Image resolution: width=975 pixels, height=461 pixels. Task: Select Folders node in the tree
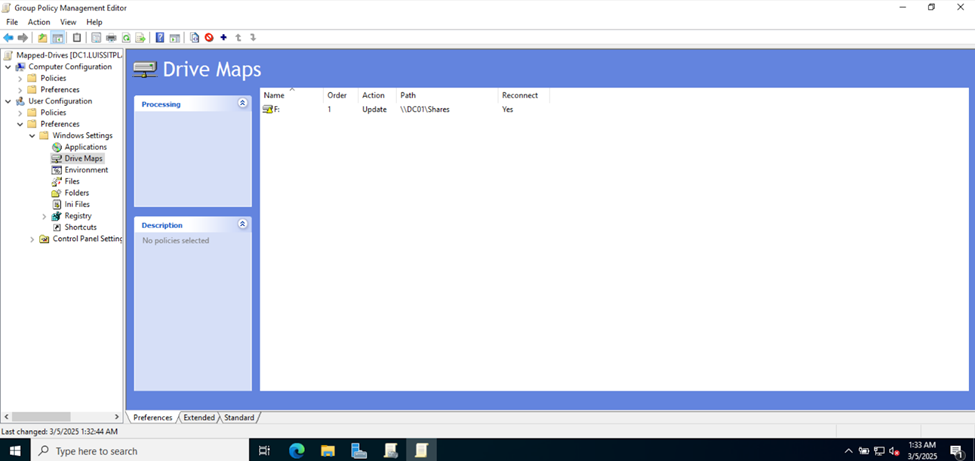[x=77, y=193]
